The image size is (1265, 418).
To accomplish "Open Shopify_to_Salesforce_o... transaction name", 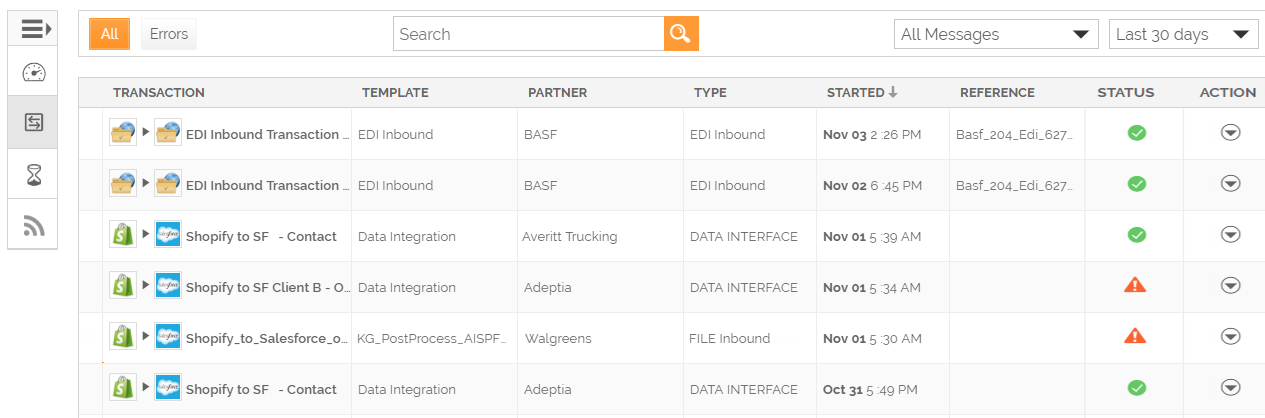I will [x=267, y=338].
